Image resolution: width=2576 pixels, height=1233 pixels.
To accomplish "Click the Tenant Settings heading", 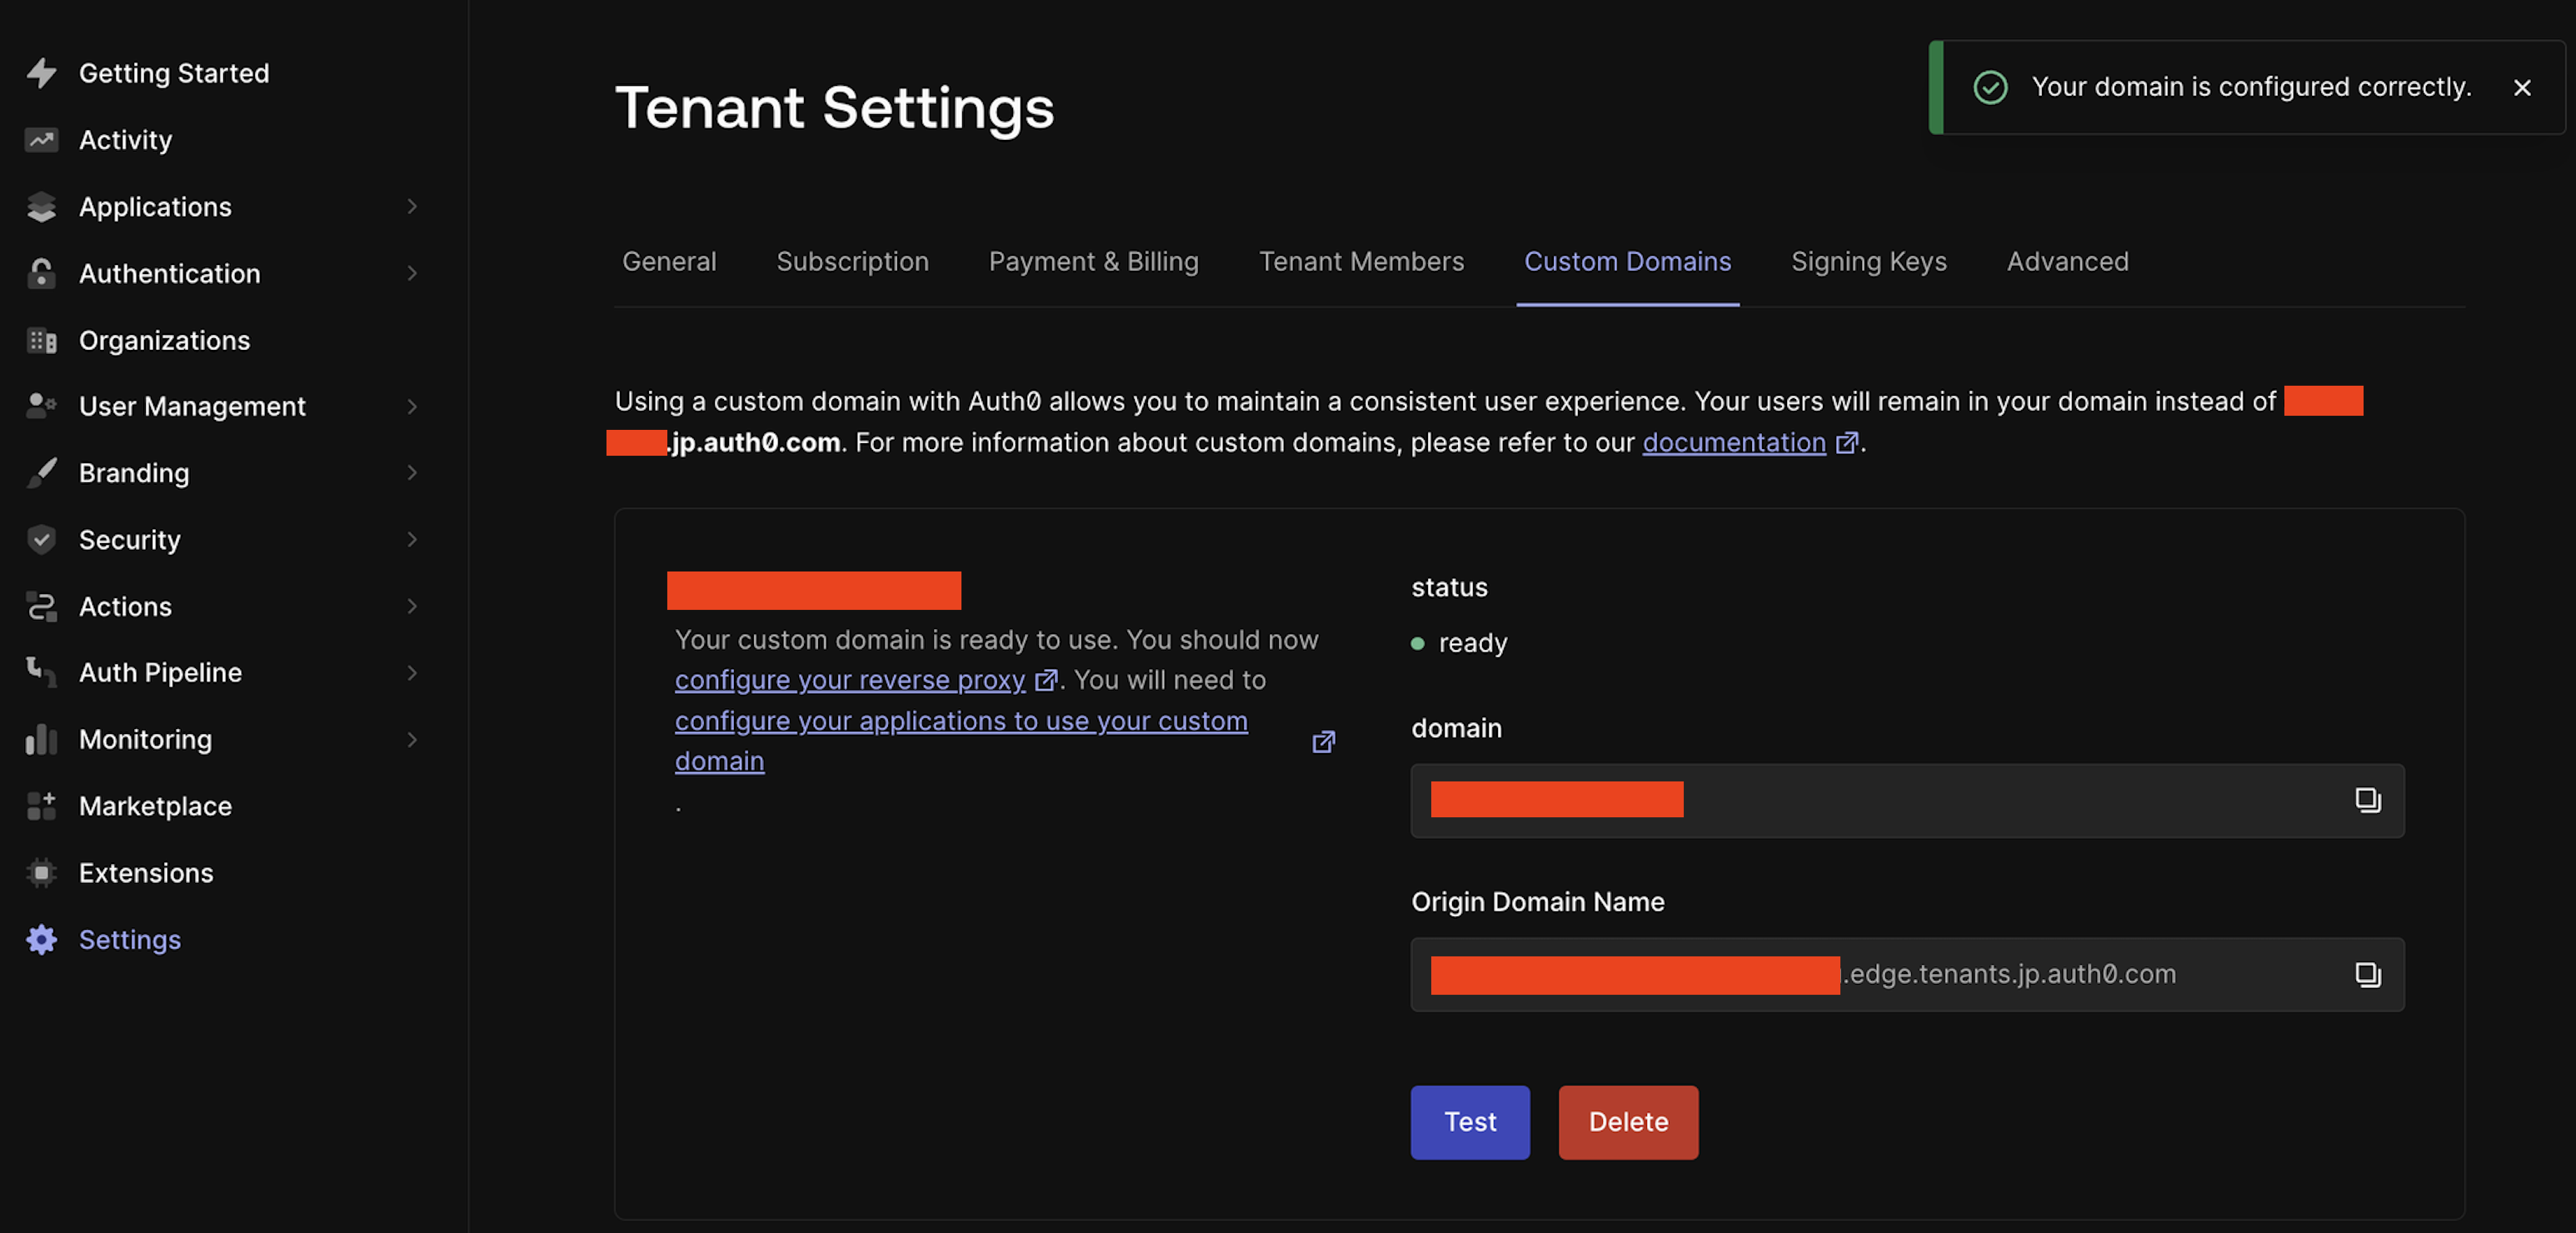I will pos(834,108).
